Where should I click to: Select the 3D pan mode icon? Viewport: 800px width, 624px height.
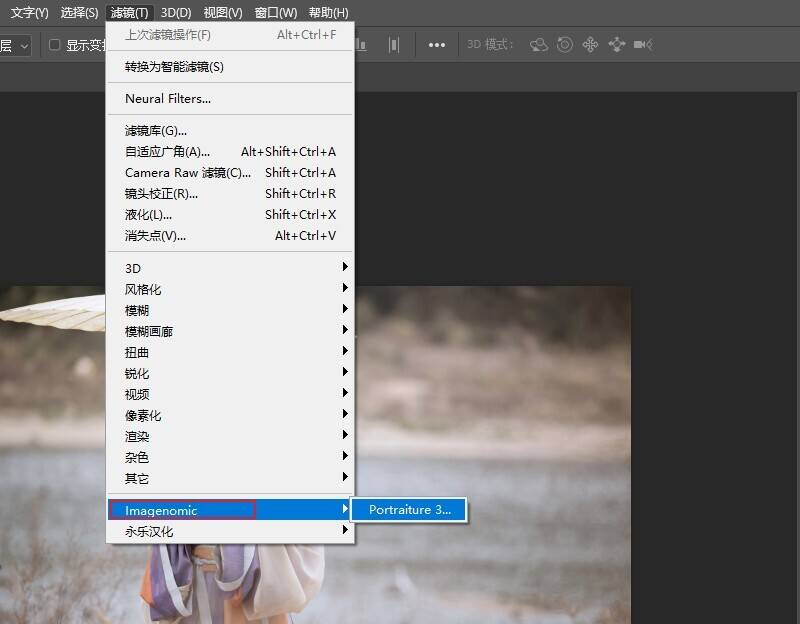coord(590,45)
